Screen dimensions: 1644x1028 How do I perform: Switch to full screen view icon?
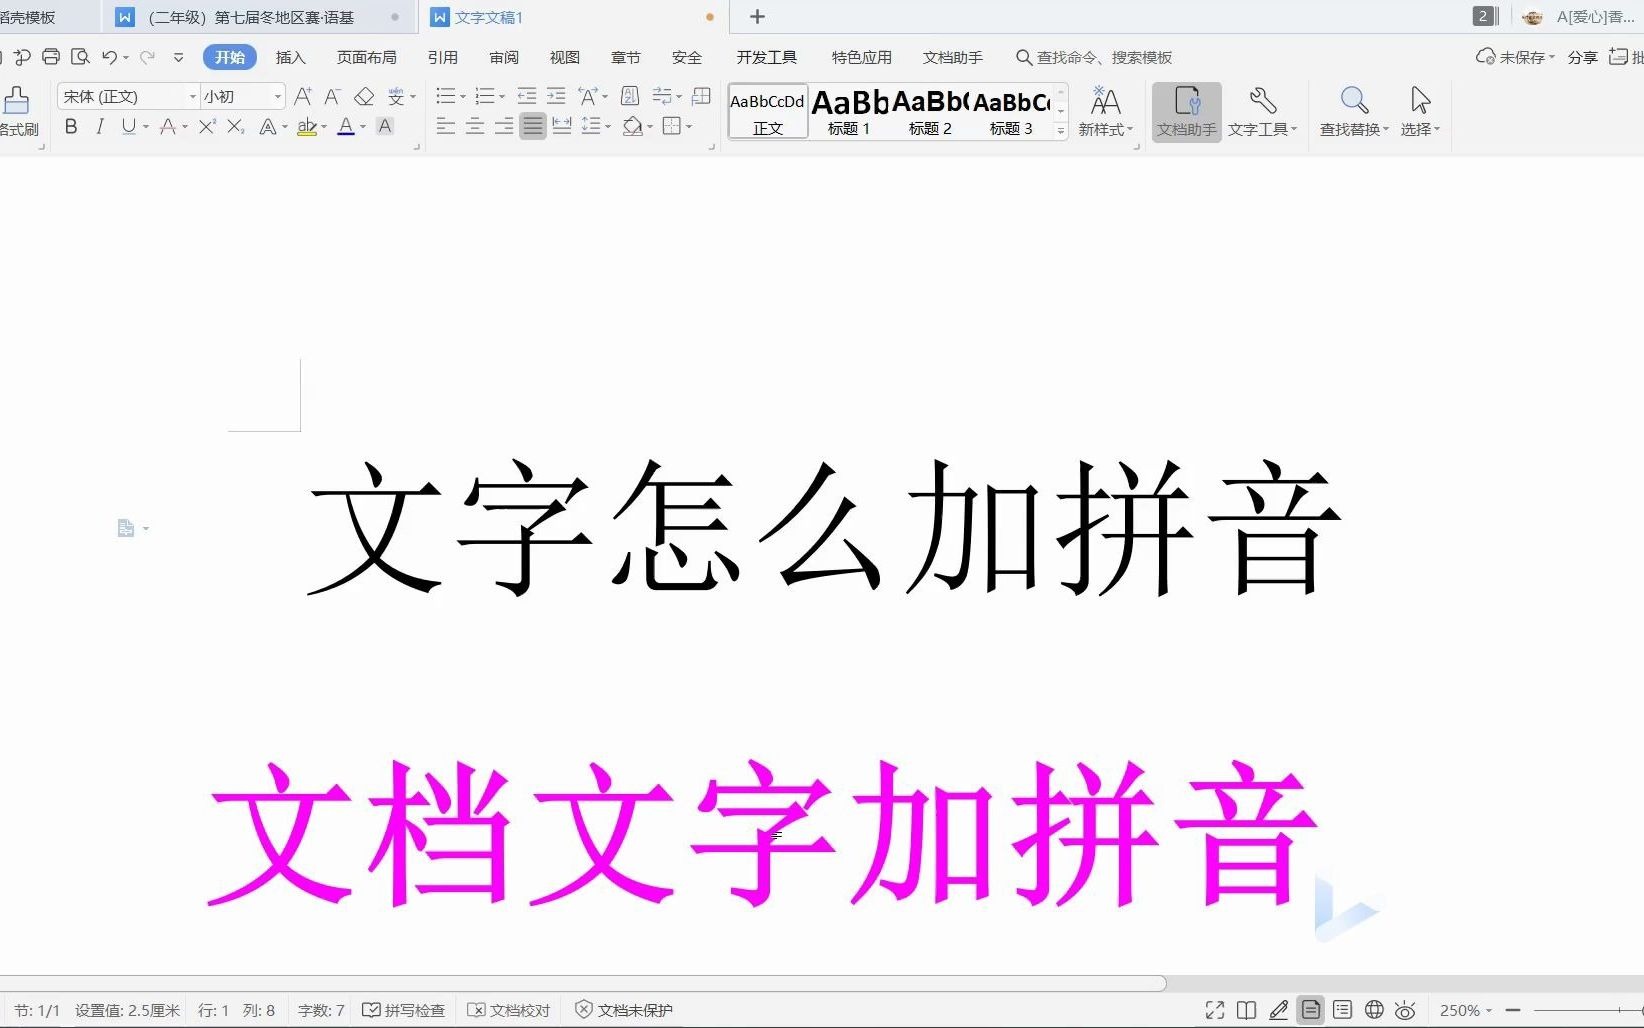point(1214,1010)
